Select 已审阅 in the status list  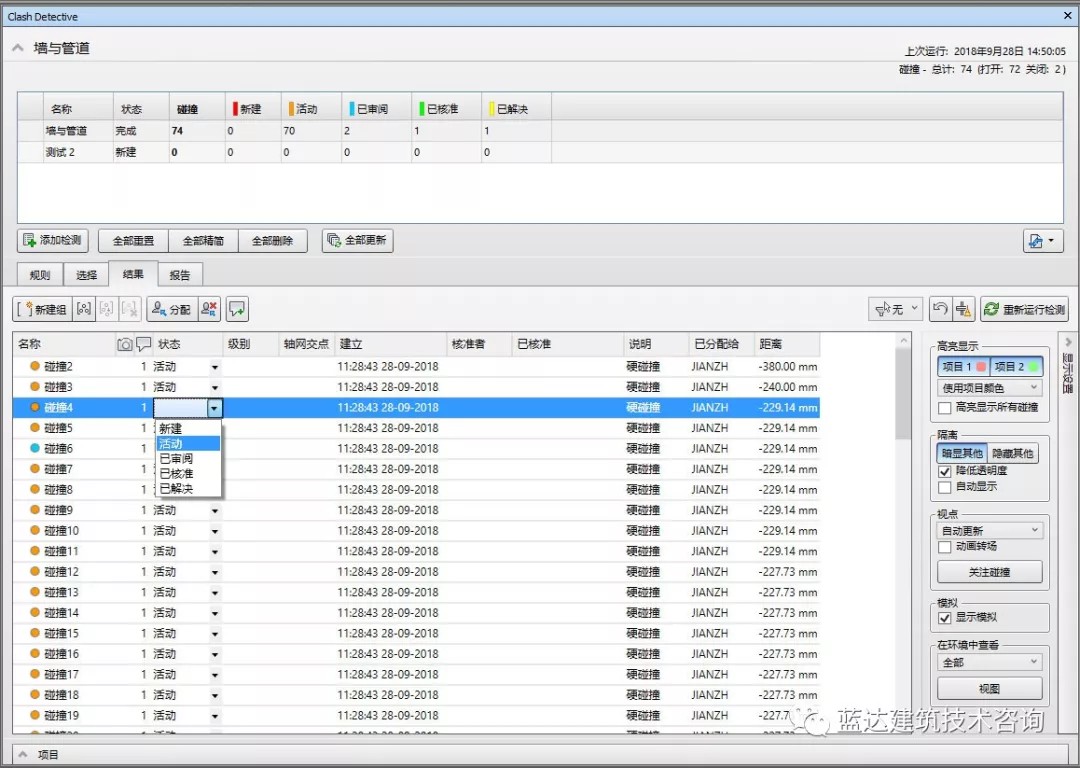point(176,459)
